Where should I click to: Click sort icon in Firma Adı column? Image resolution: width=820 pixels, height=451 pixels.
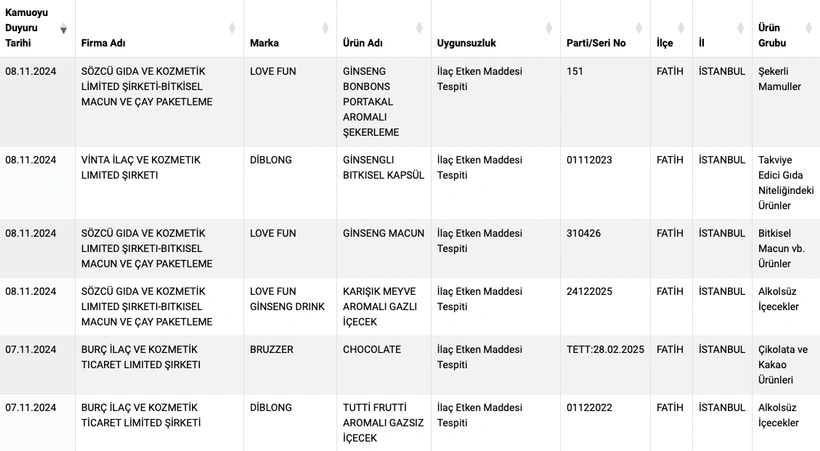232,28
